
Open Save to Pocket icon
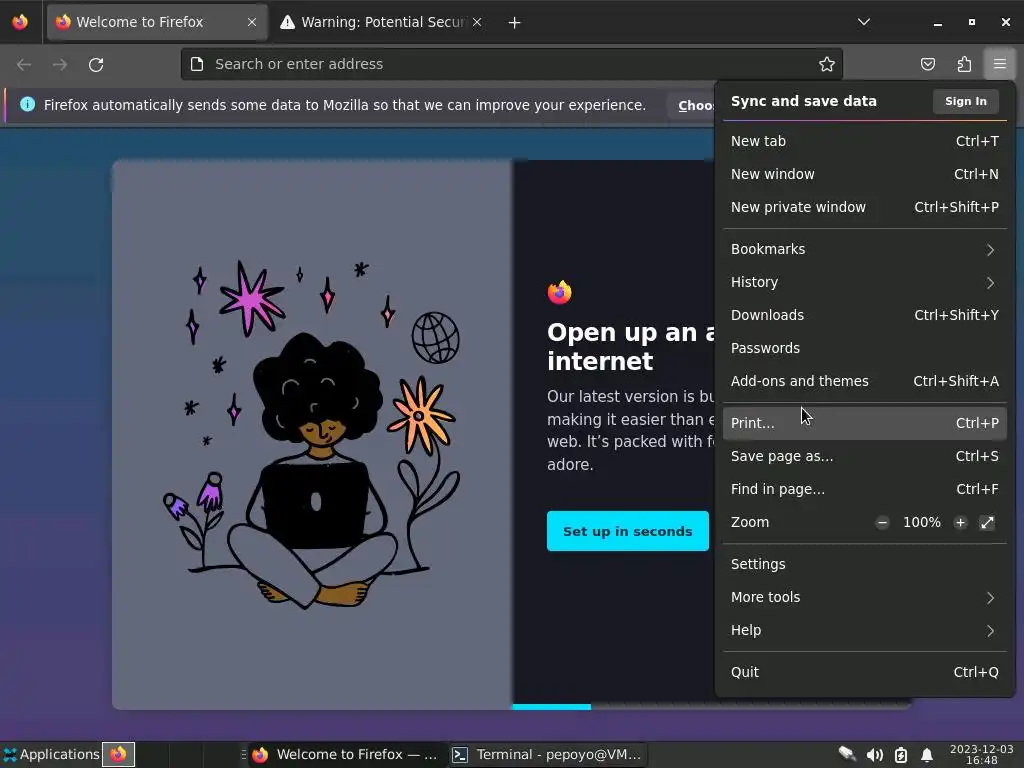(927, 64)
